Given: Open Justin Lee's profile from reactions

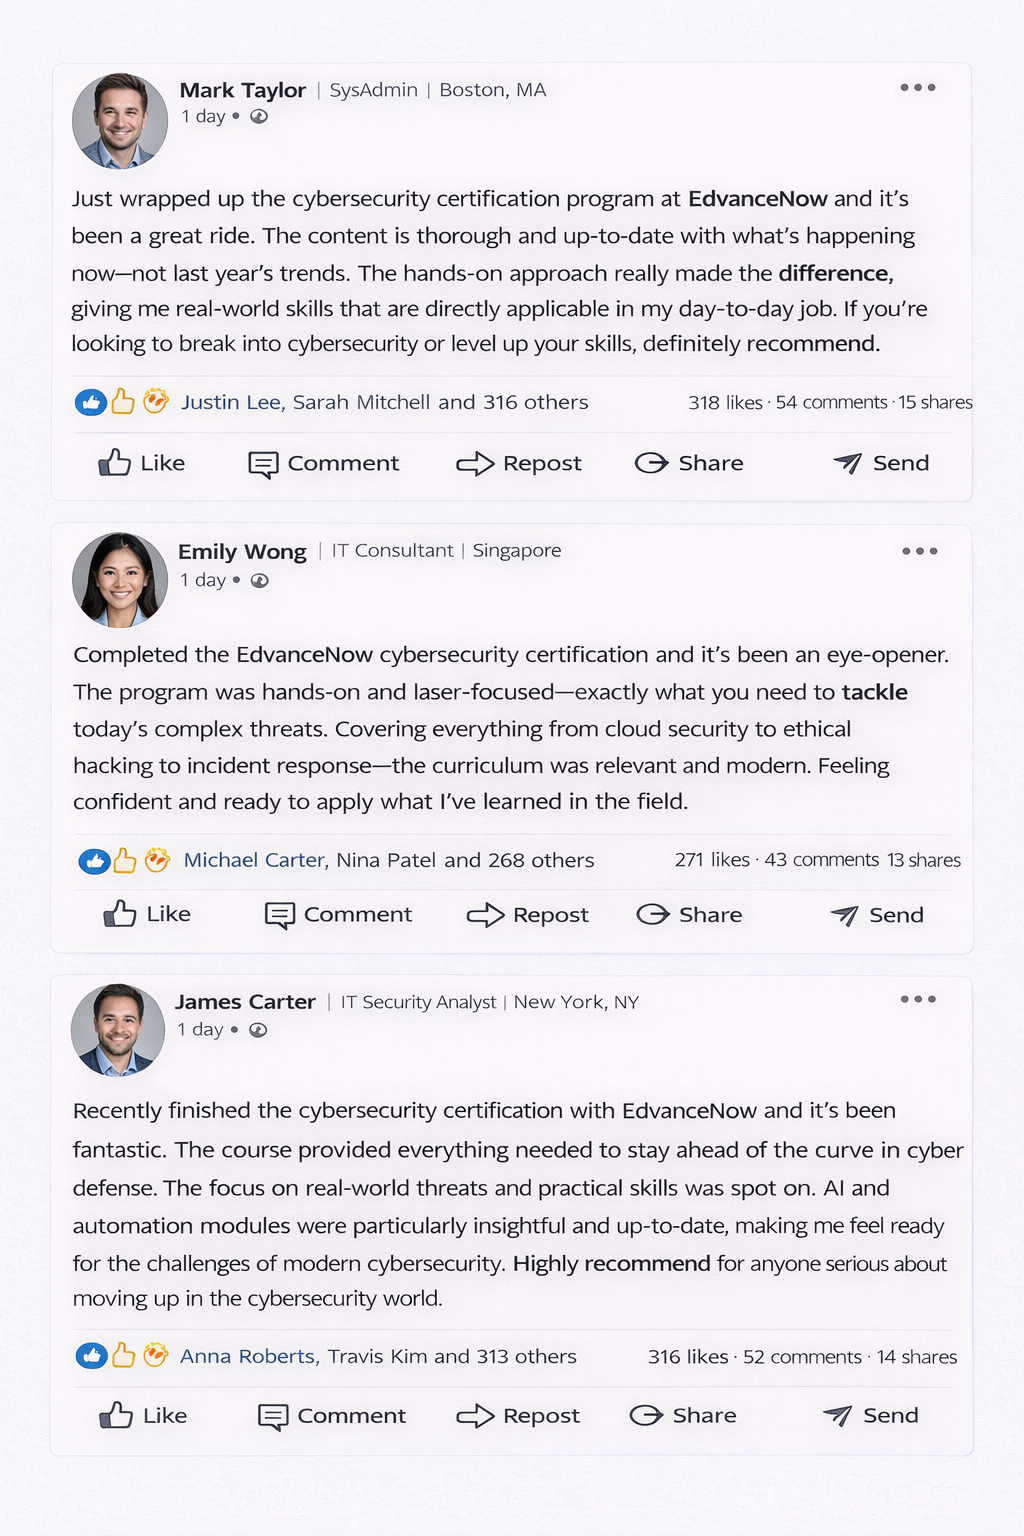Looking at the screenshot, I should pos(231,402).
